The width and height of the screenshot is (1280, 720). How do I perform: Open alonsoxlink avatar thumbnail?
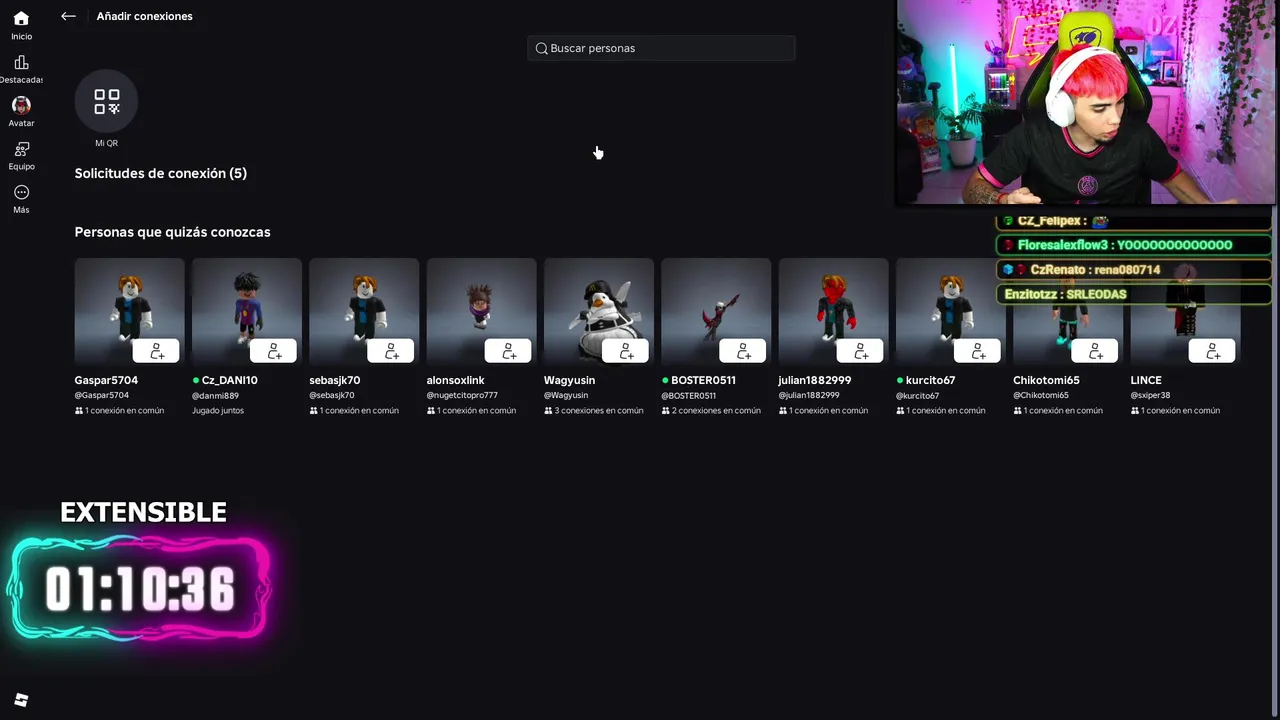point(481,313)
